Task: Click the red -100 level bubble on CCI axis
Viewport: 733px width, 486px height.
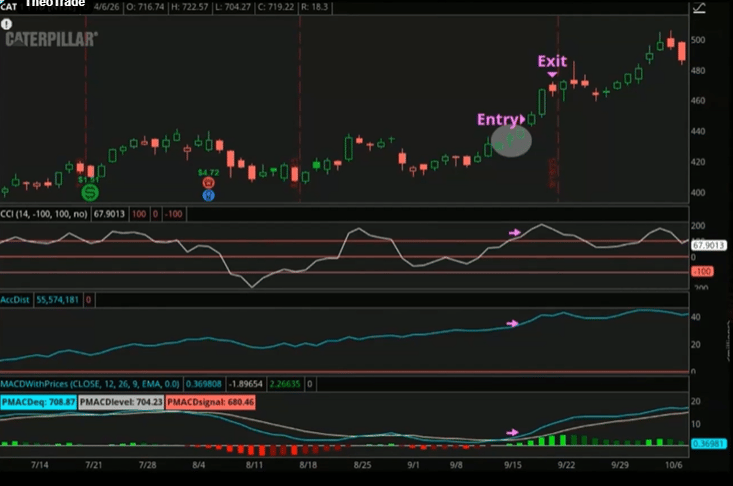Action: tap(702, 272)
